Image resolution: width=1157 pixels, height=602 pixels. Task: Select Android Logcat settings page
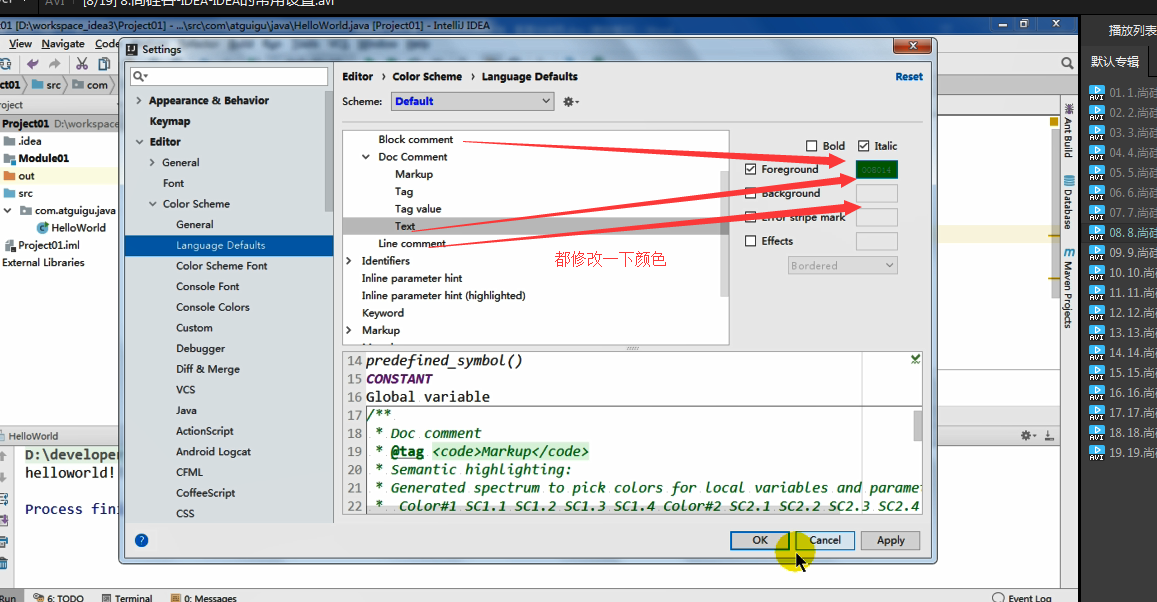213,452
